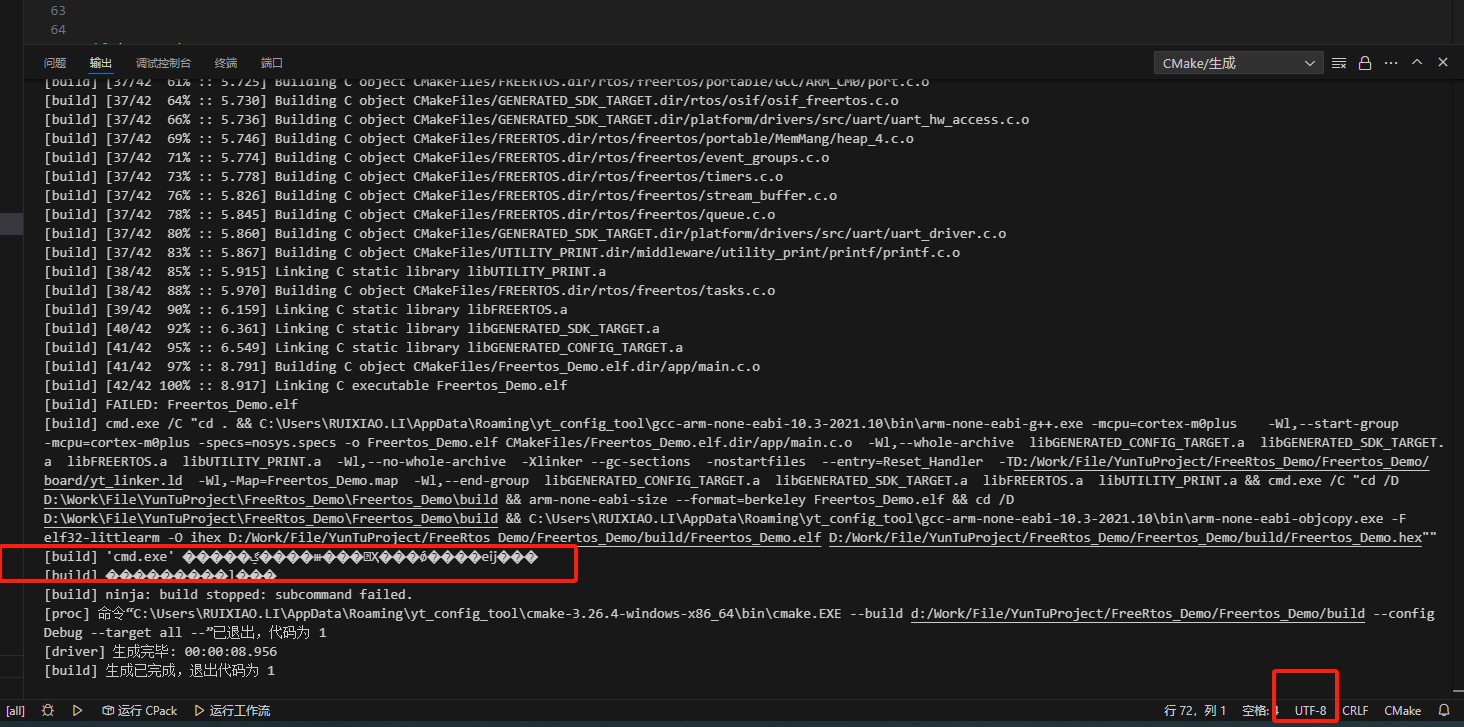This screenshot has width=1464, height=727.
Task: Select the CMake language mode indicator
Action: point(1402,711)
